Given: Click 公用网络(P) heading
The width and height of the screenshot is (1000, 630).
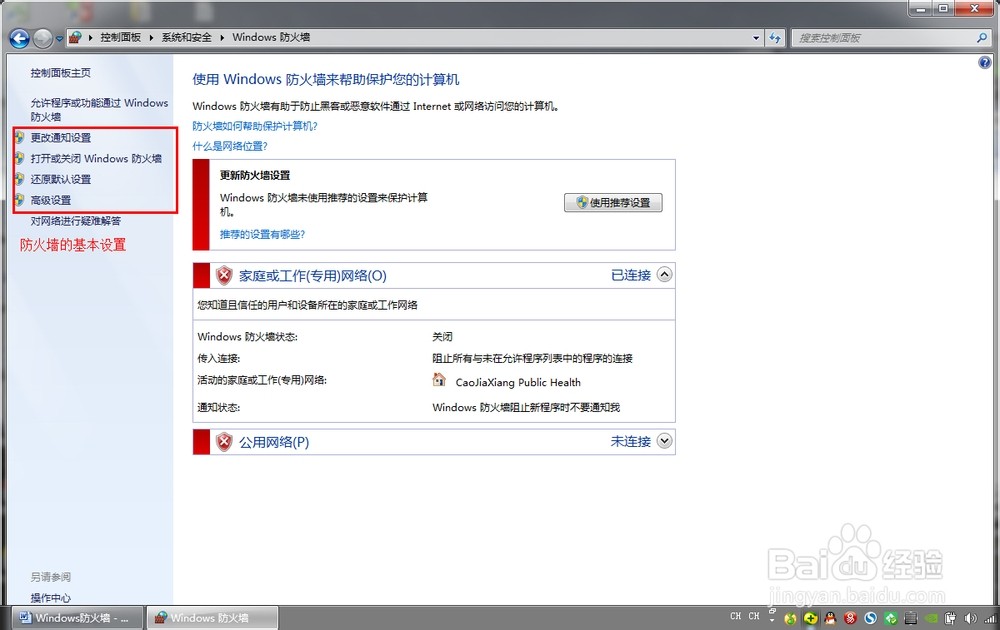Looking at the screenshot, I should 274,442.
